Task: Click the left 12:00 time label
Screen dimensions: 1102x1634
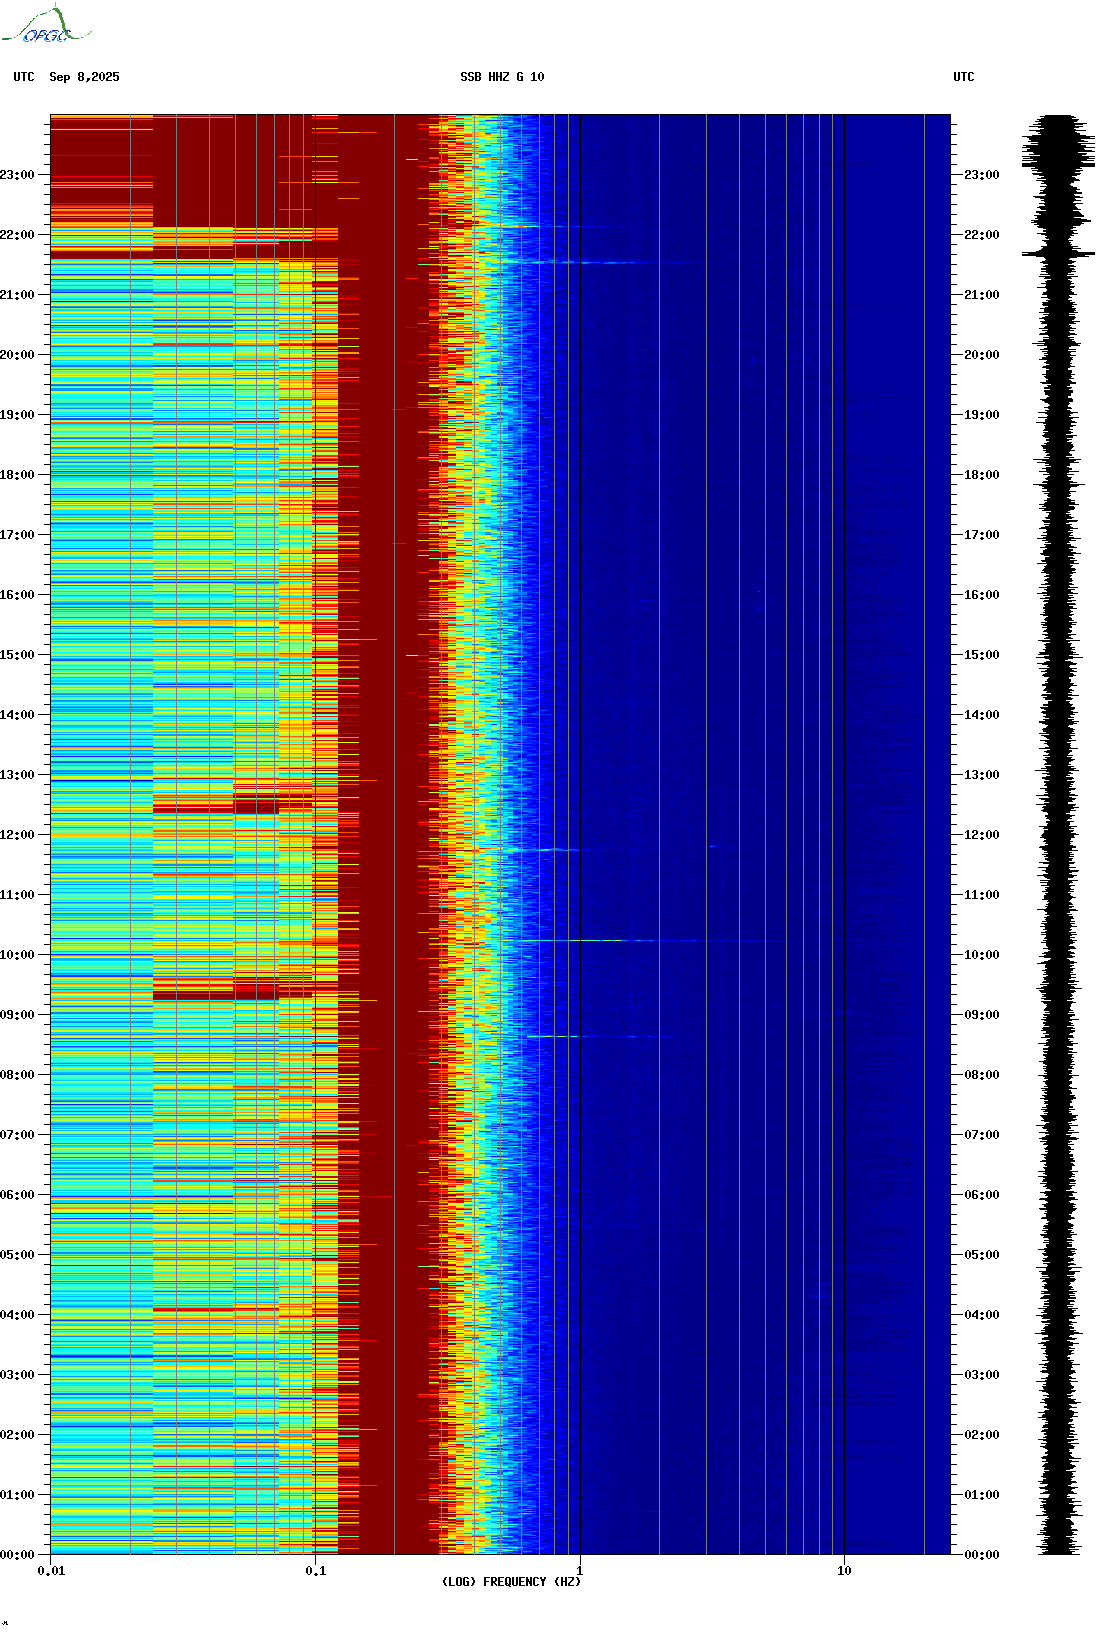Action: point(17,835)
